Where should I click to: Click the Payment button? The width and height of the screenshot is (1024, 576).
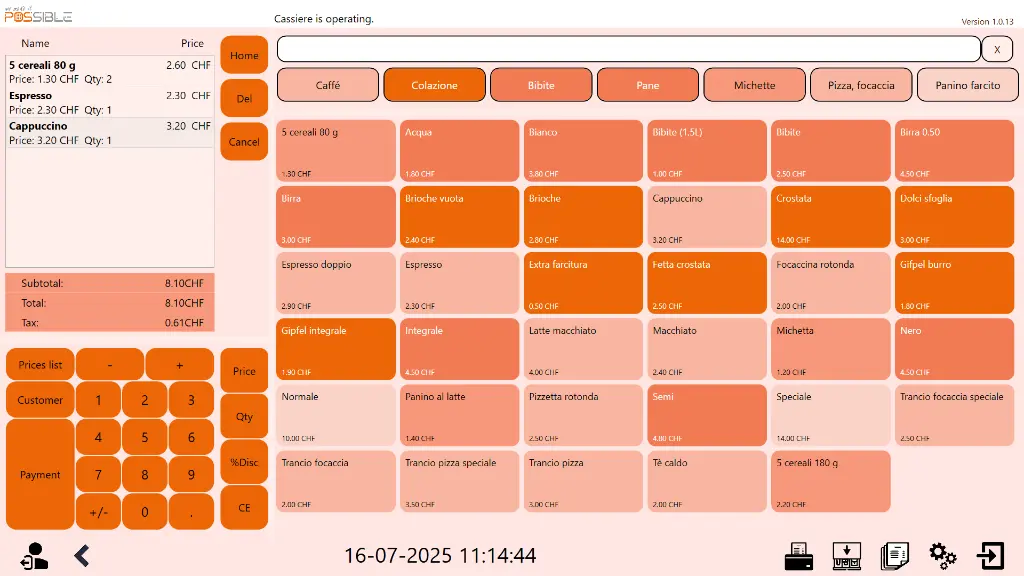tap(39, 474)
